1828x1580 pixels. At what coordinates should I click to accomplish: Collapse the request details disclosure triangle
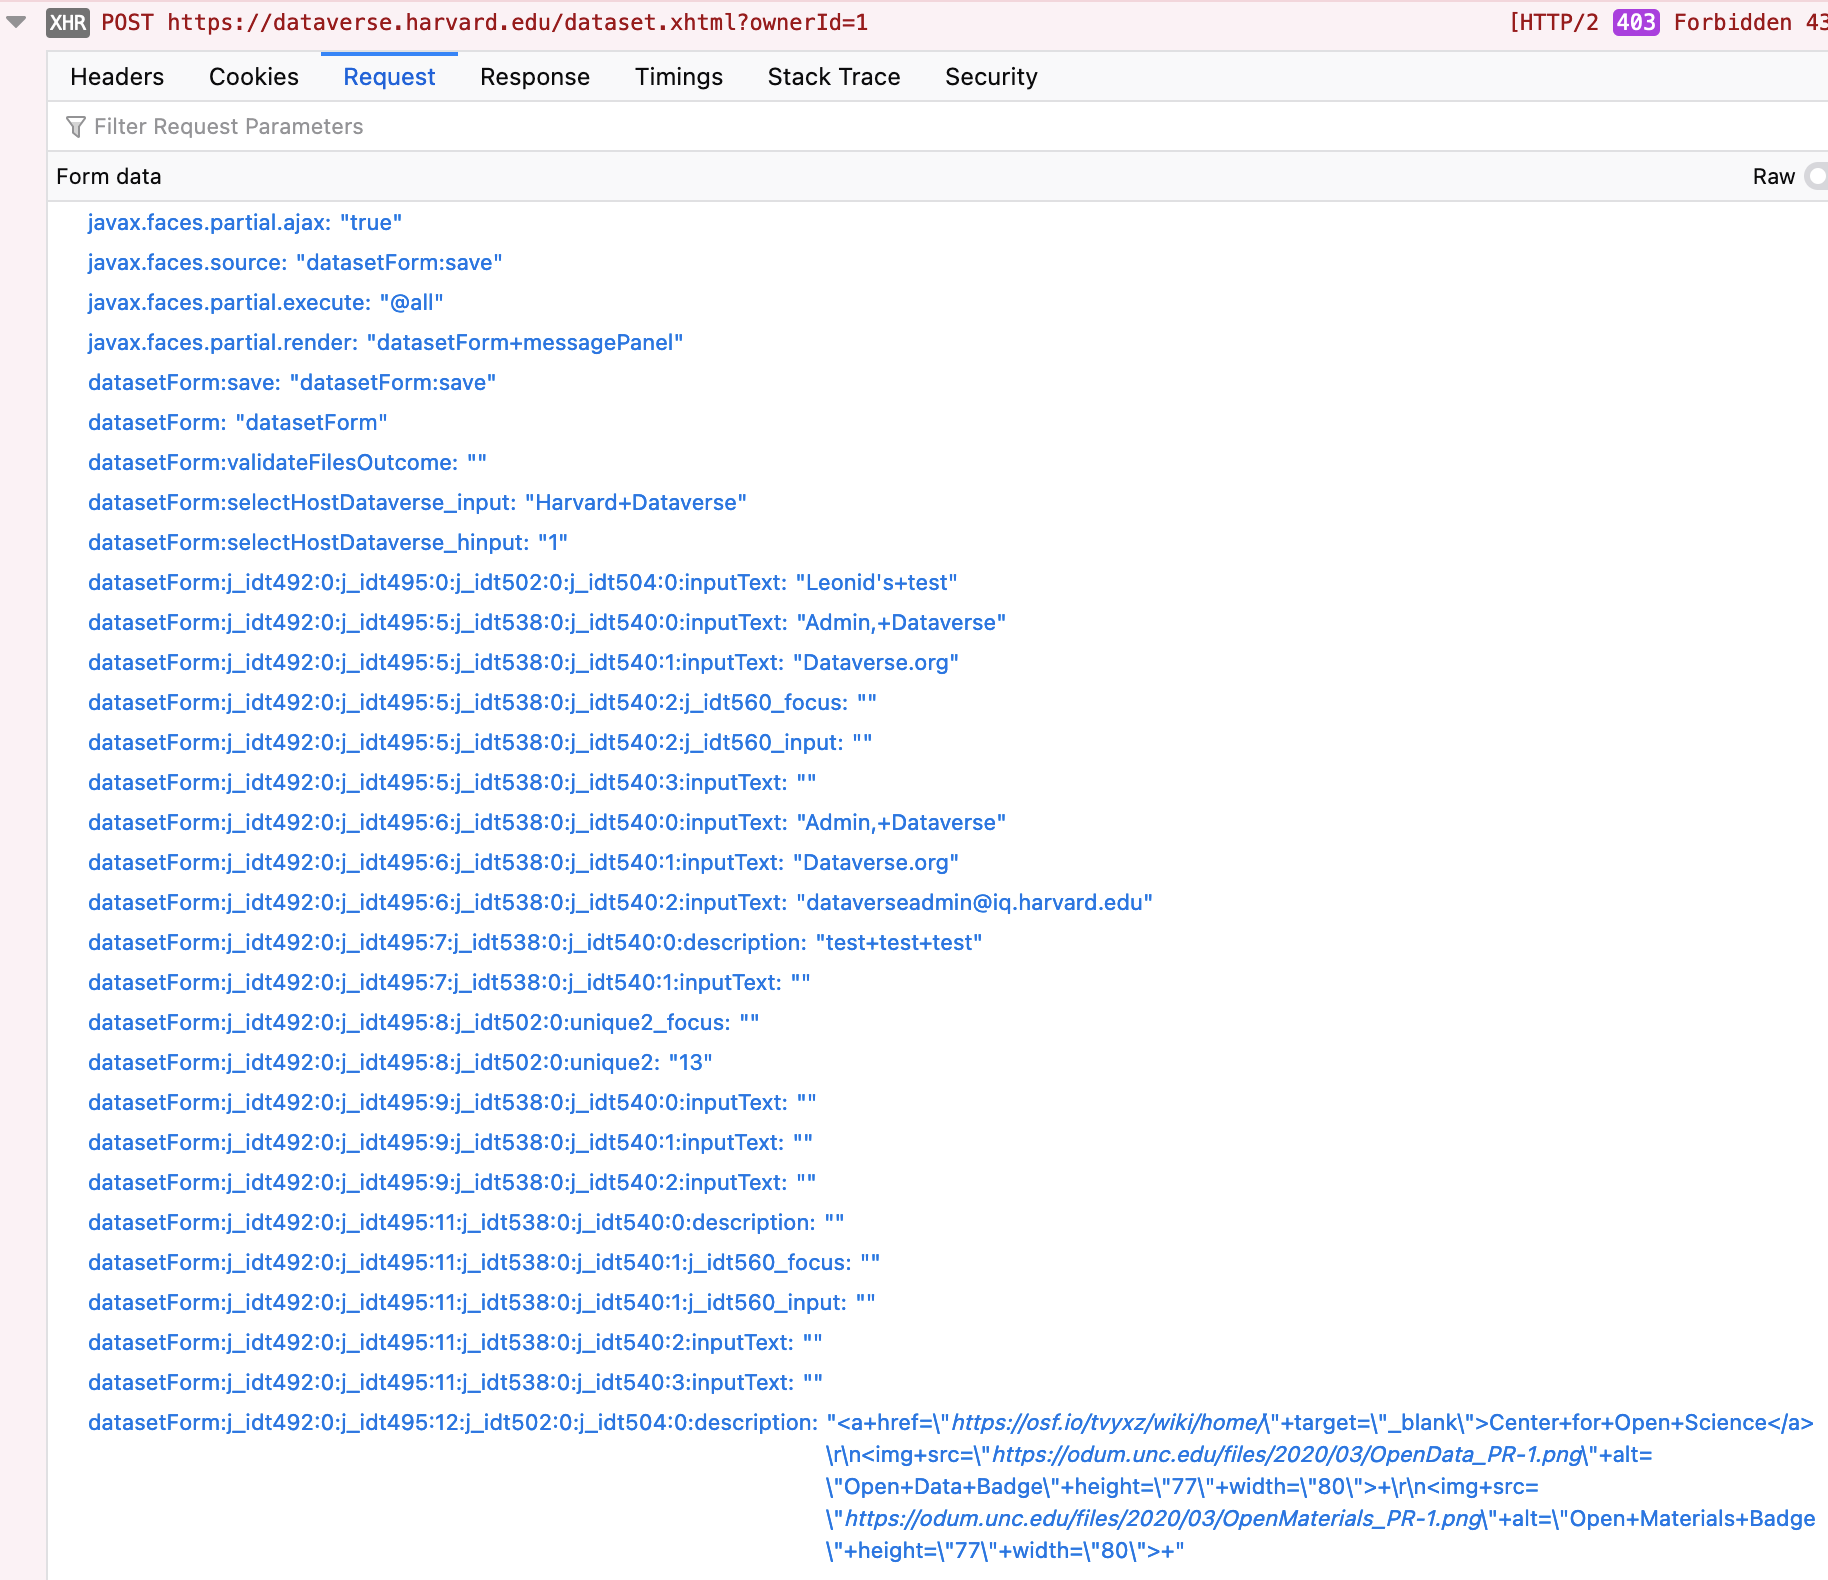coord(16,22)
